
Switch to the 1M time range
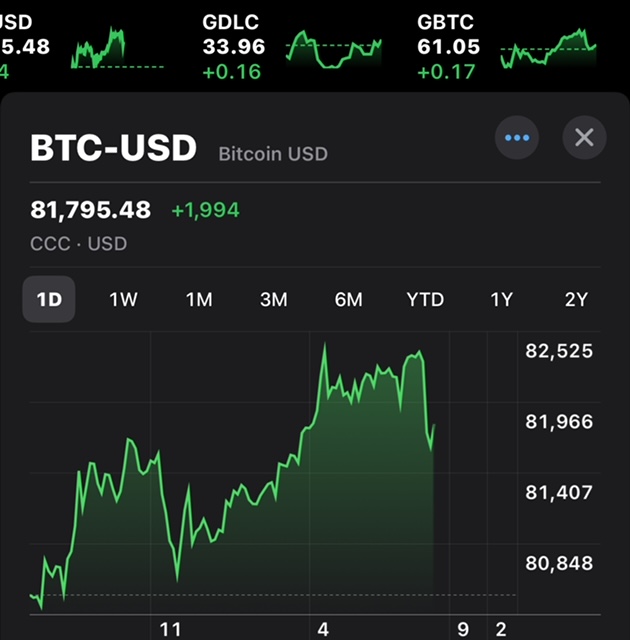click(199, 299)
